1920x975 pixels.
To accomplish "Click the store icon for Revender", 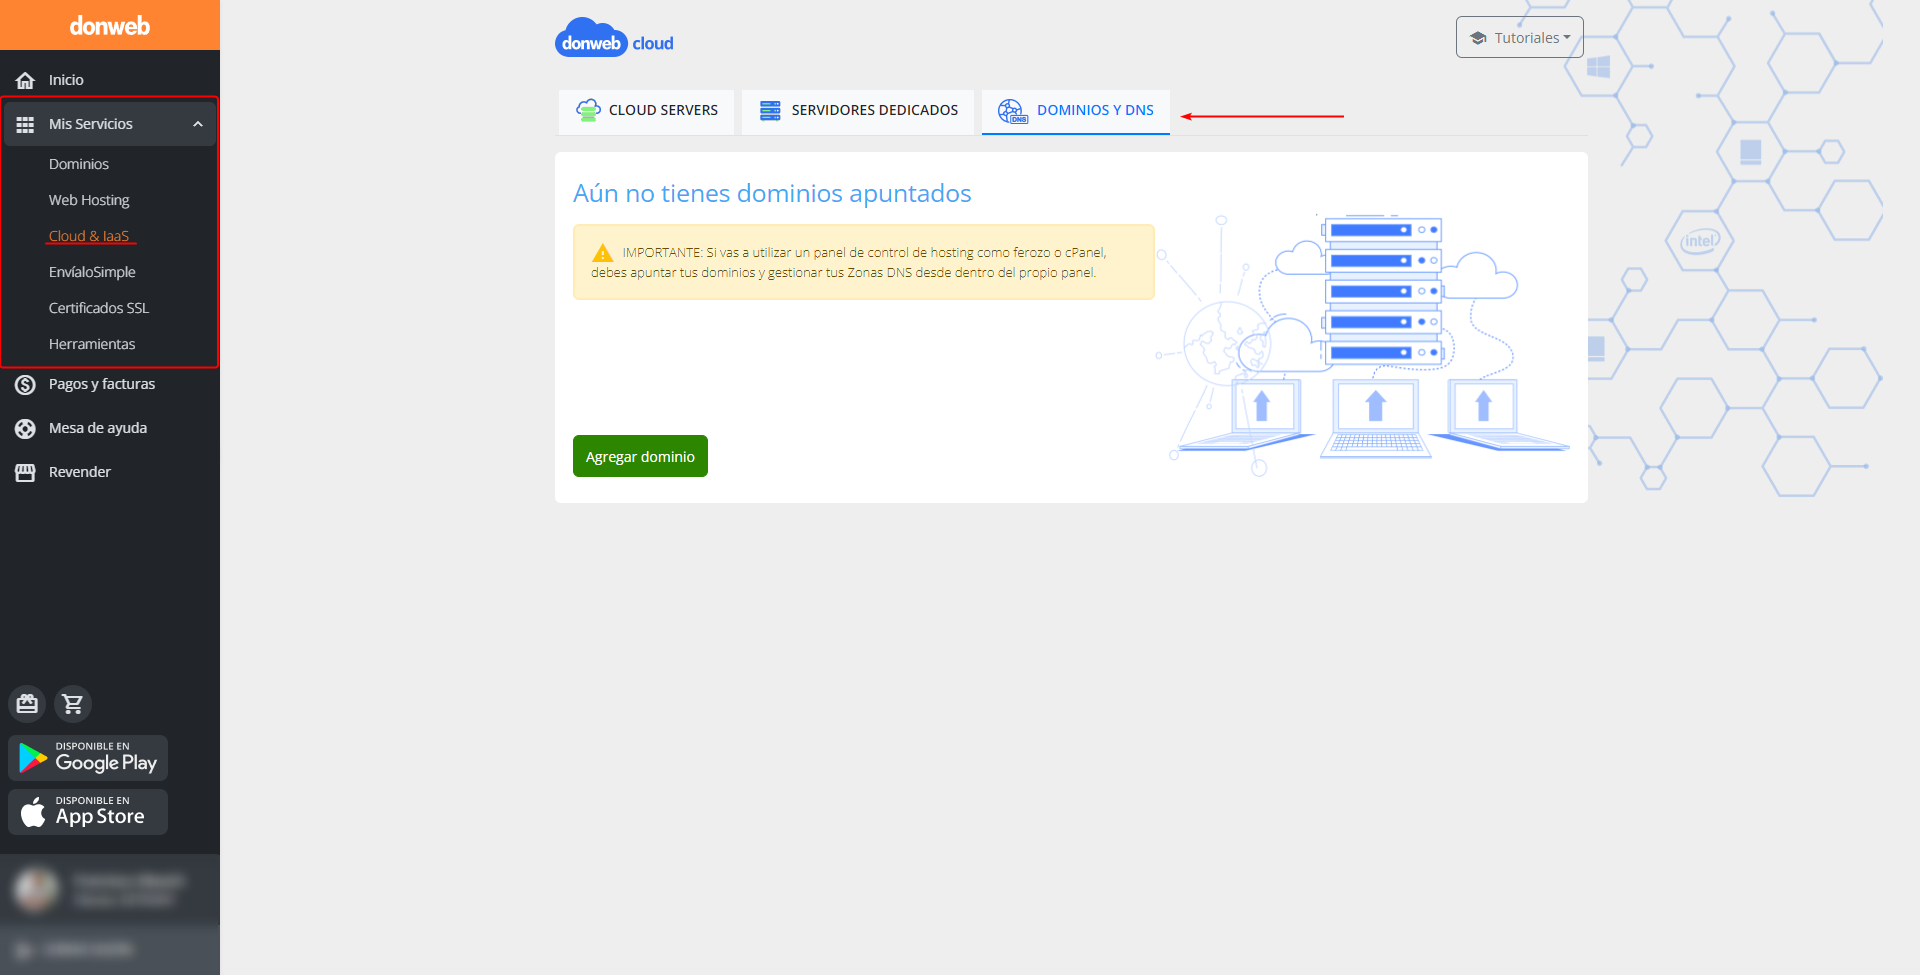I will [25, 472].
